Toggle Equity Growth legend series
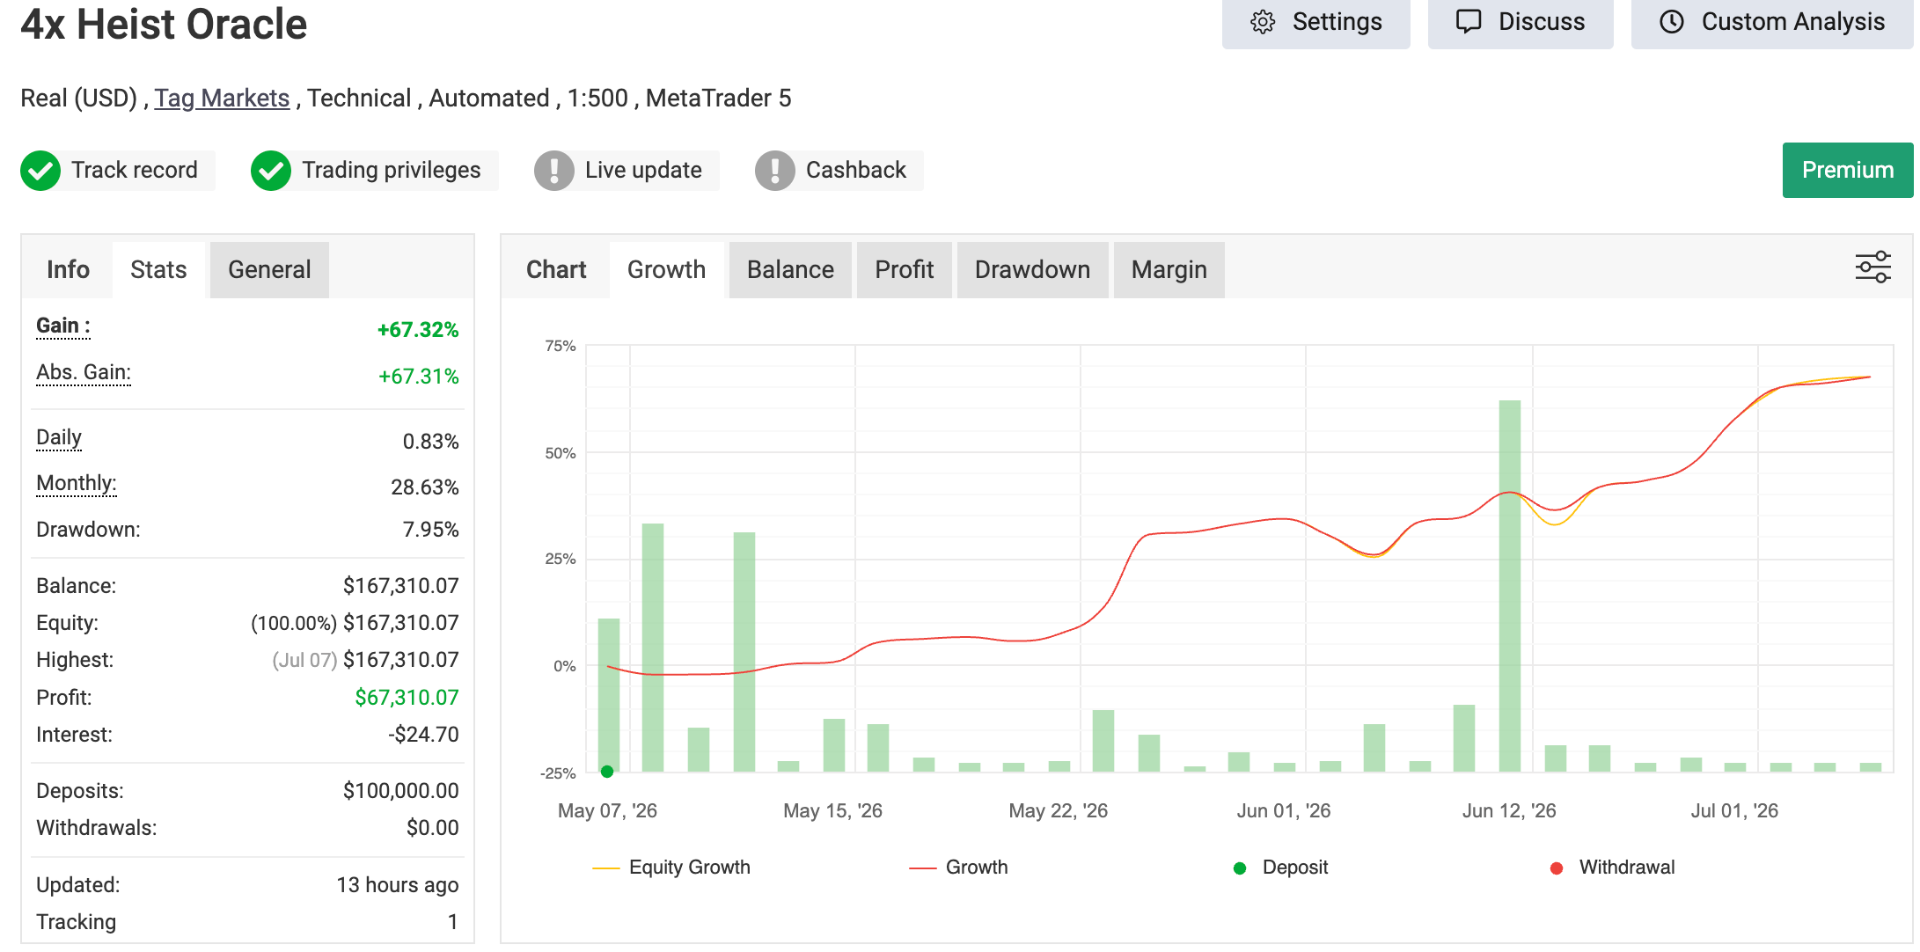This screenshot has height=952, width=1920. point(671,868)
